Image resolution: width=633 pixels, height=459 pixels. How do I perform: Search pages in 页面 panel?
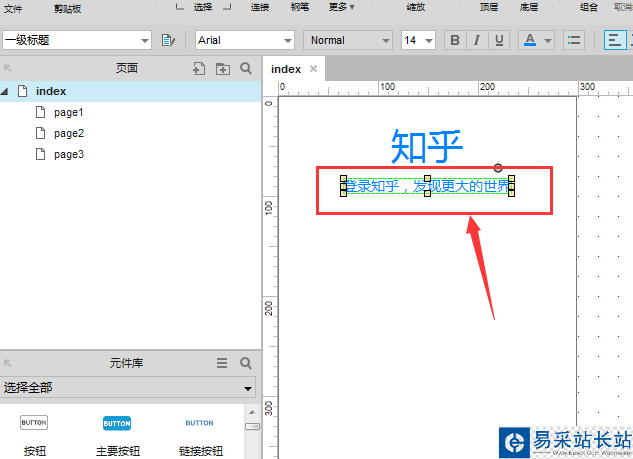coord(246,68)
